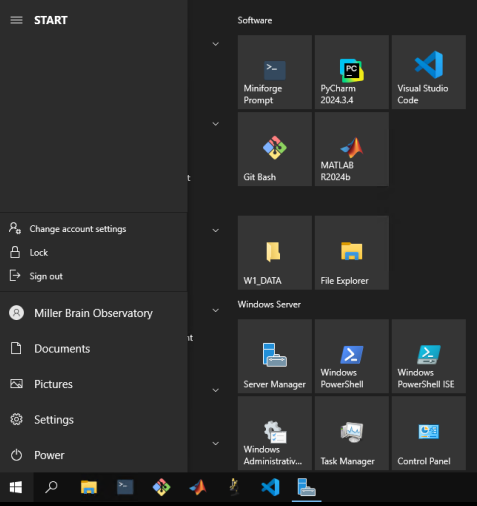
Task: Open the File Explorer tile
Action: [x=352, y=253]
